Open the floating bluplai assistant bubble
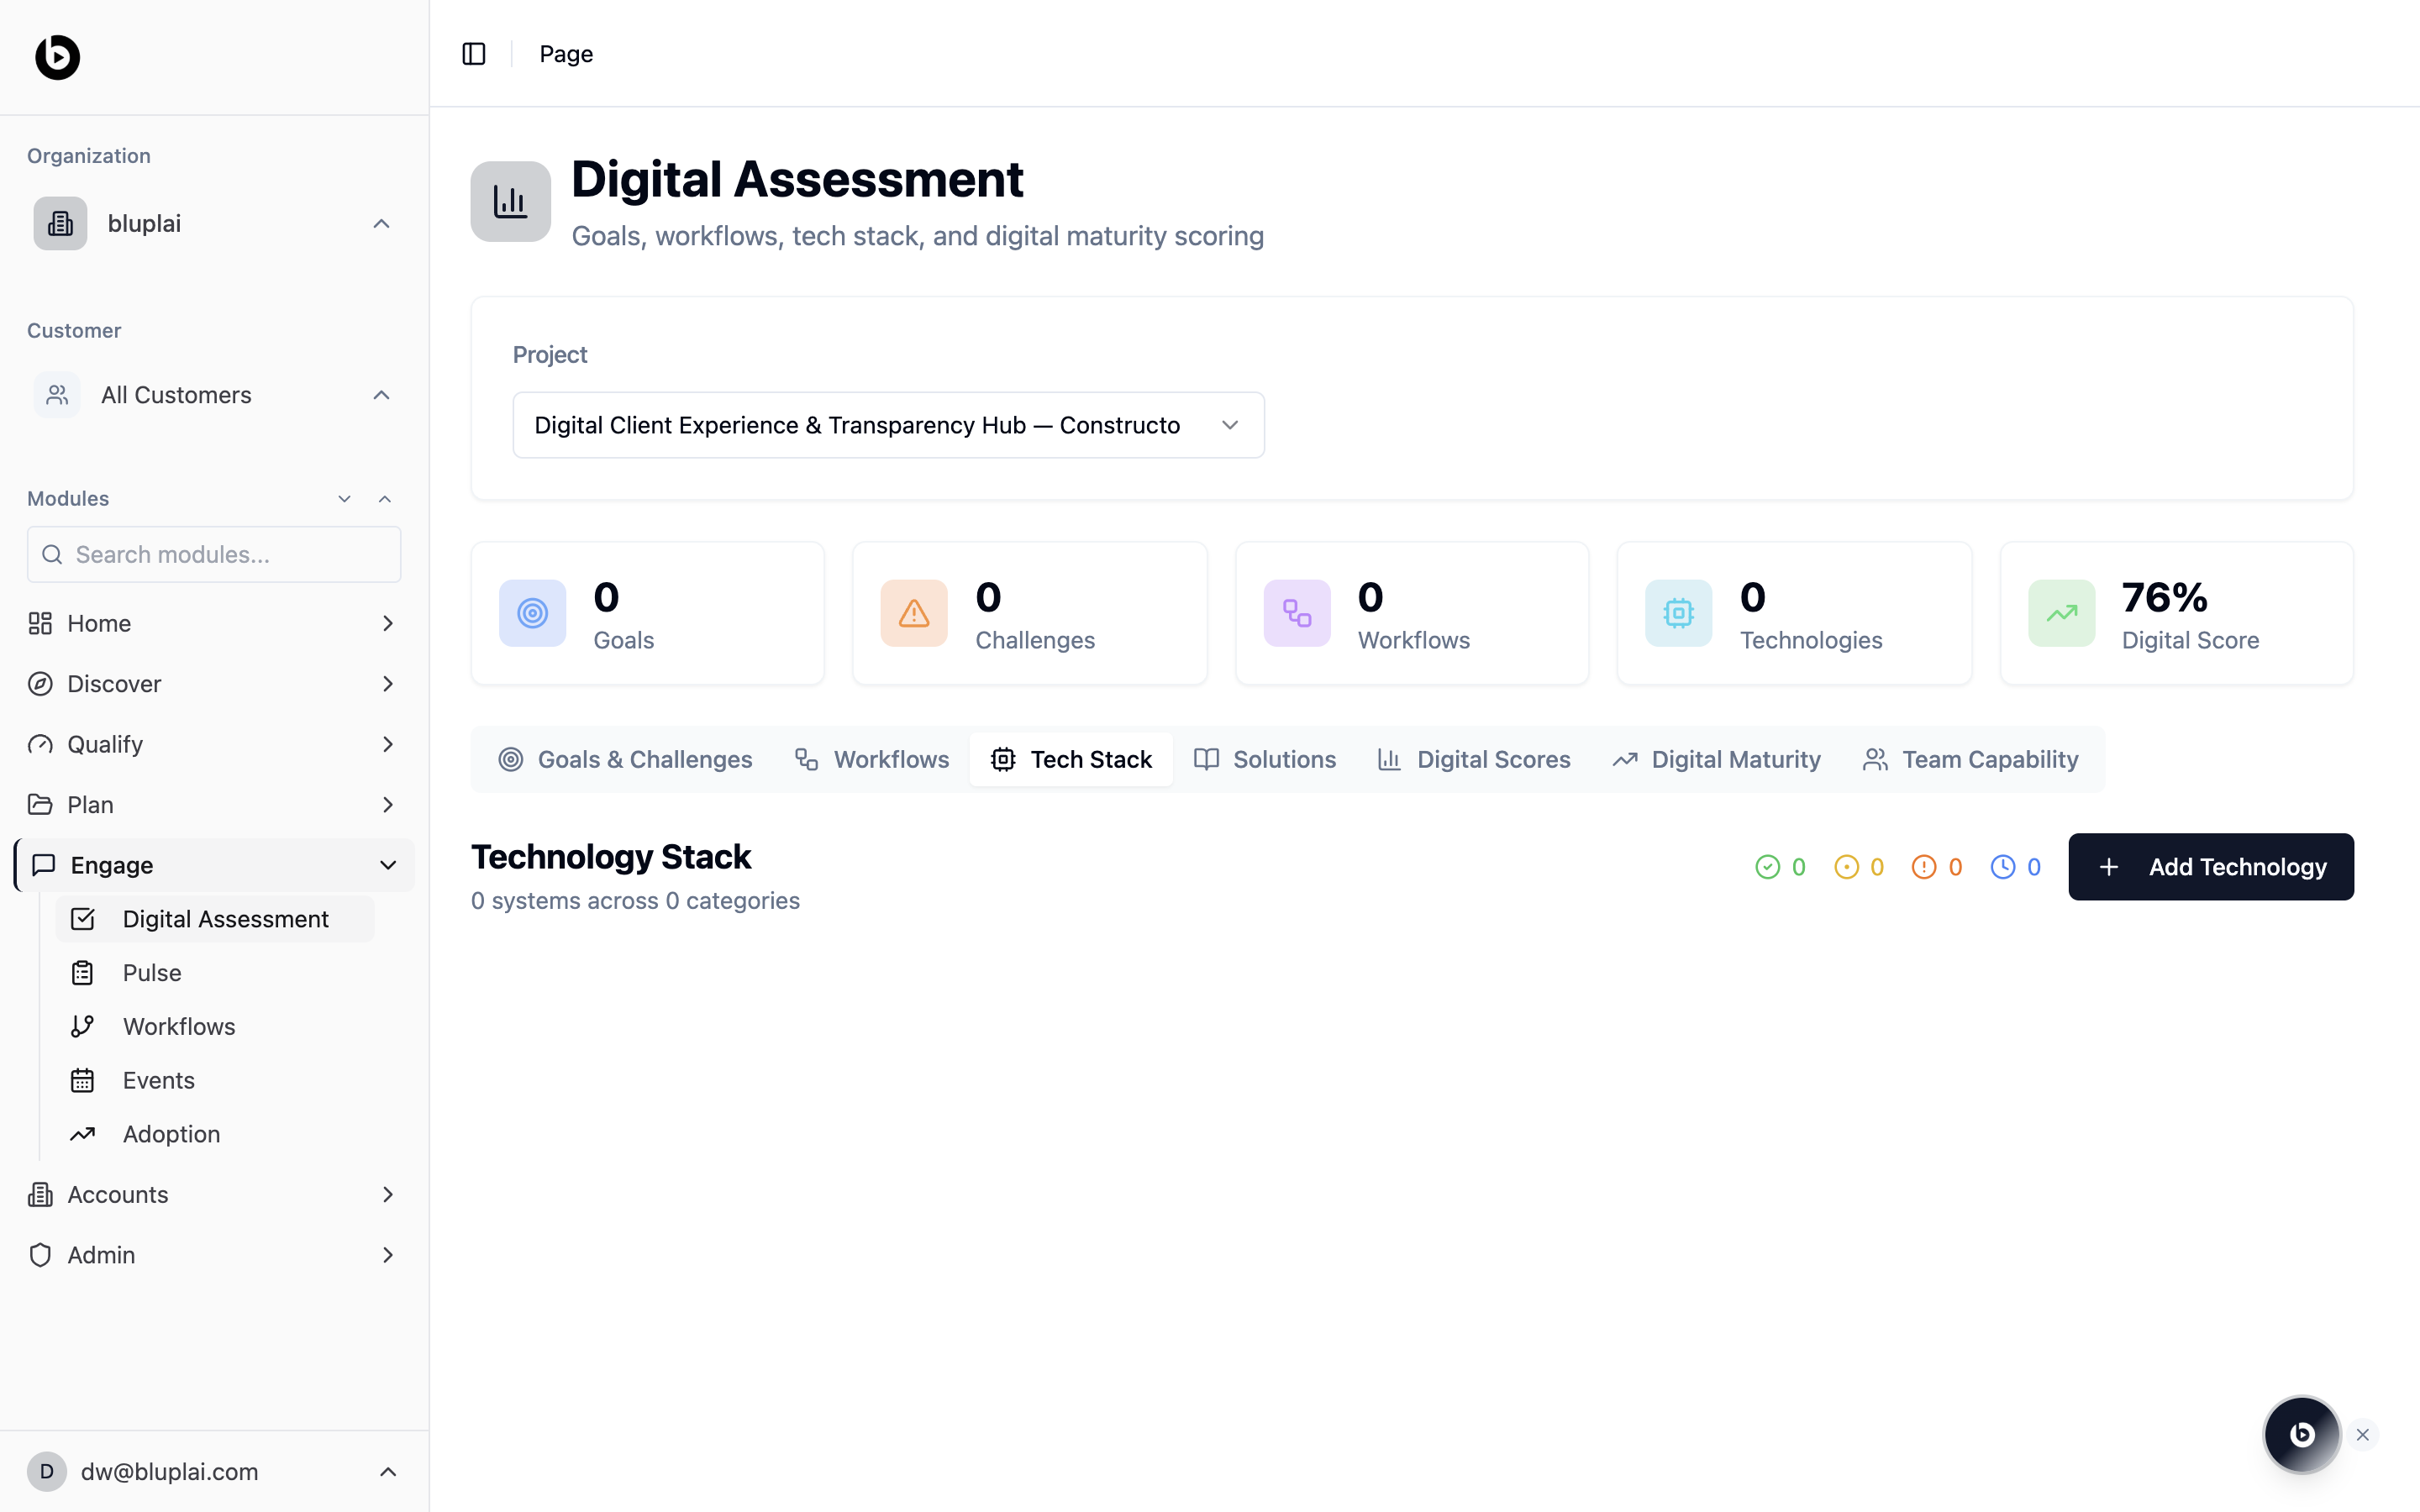This screenshot has width=2420, height=1512. point(2301,1434)
